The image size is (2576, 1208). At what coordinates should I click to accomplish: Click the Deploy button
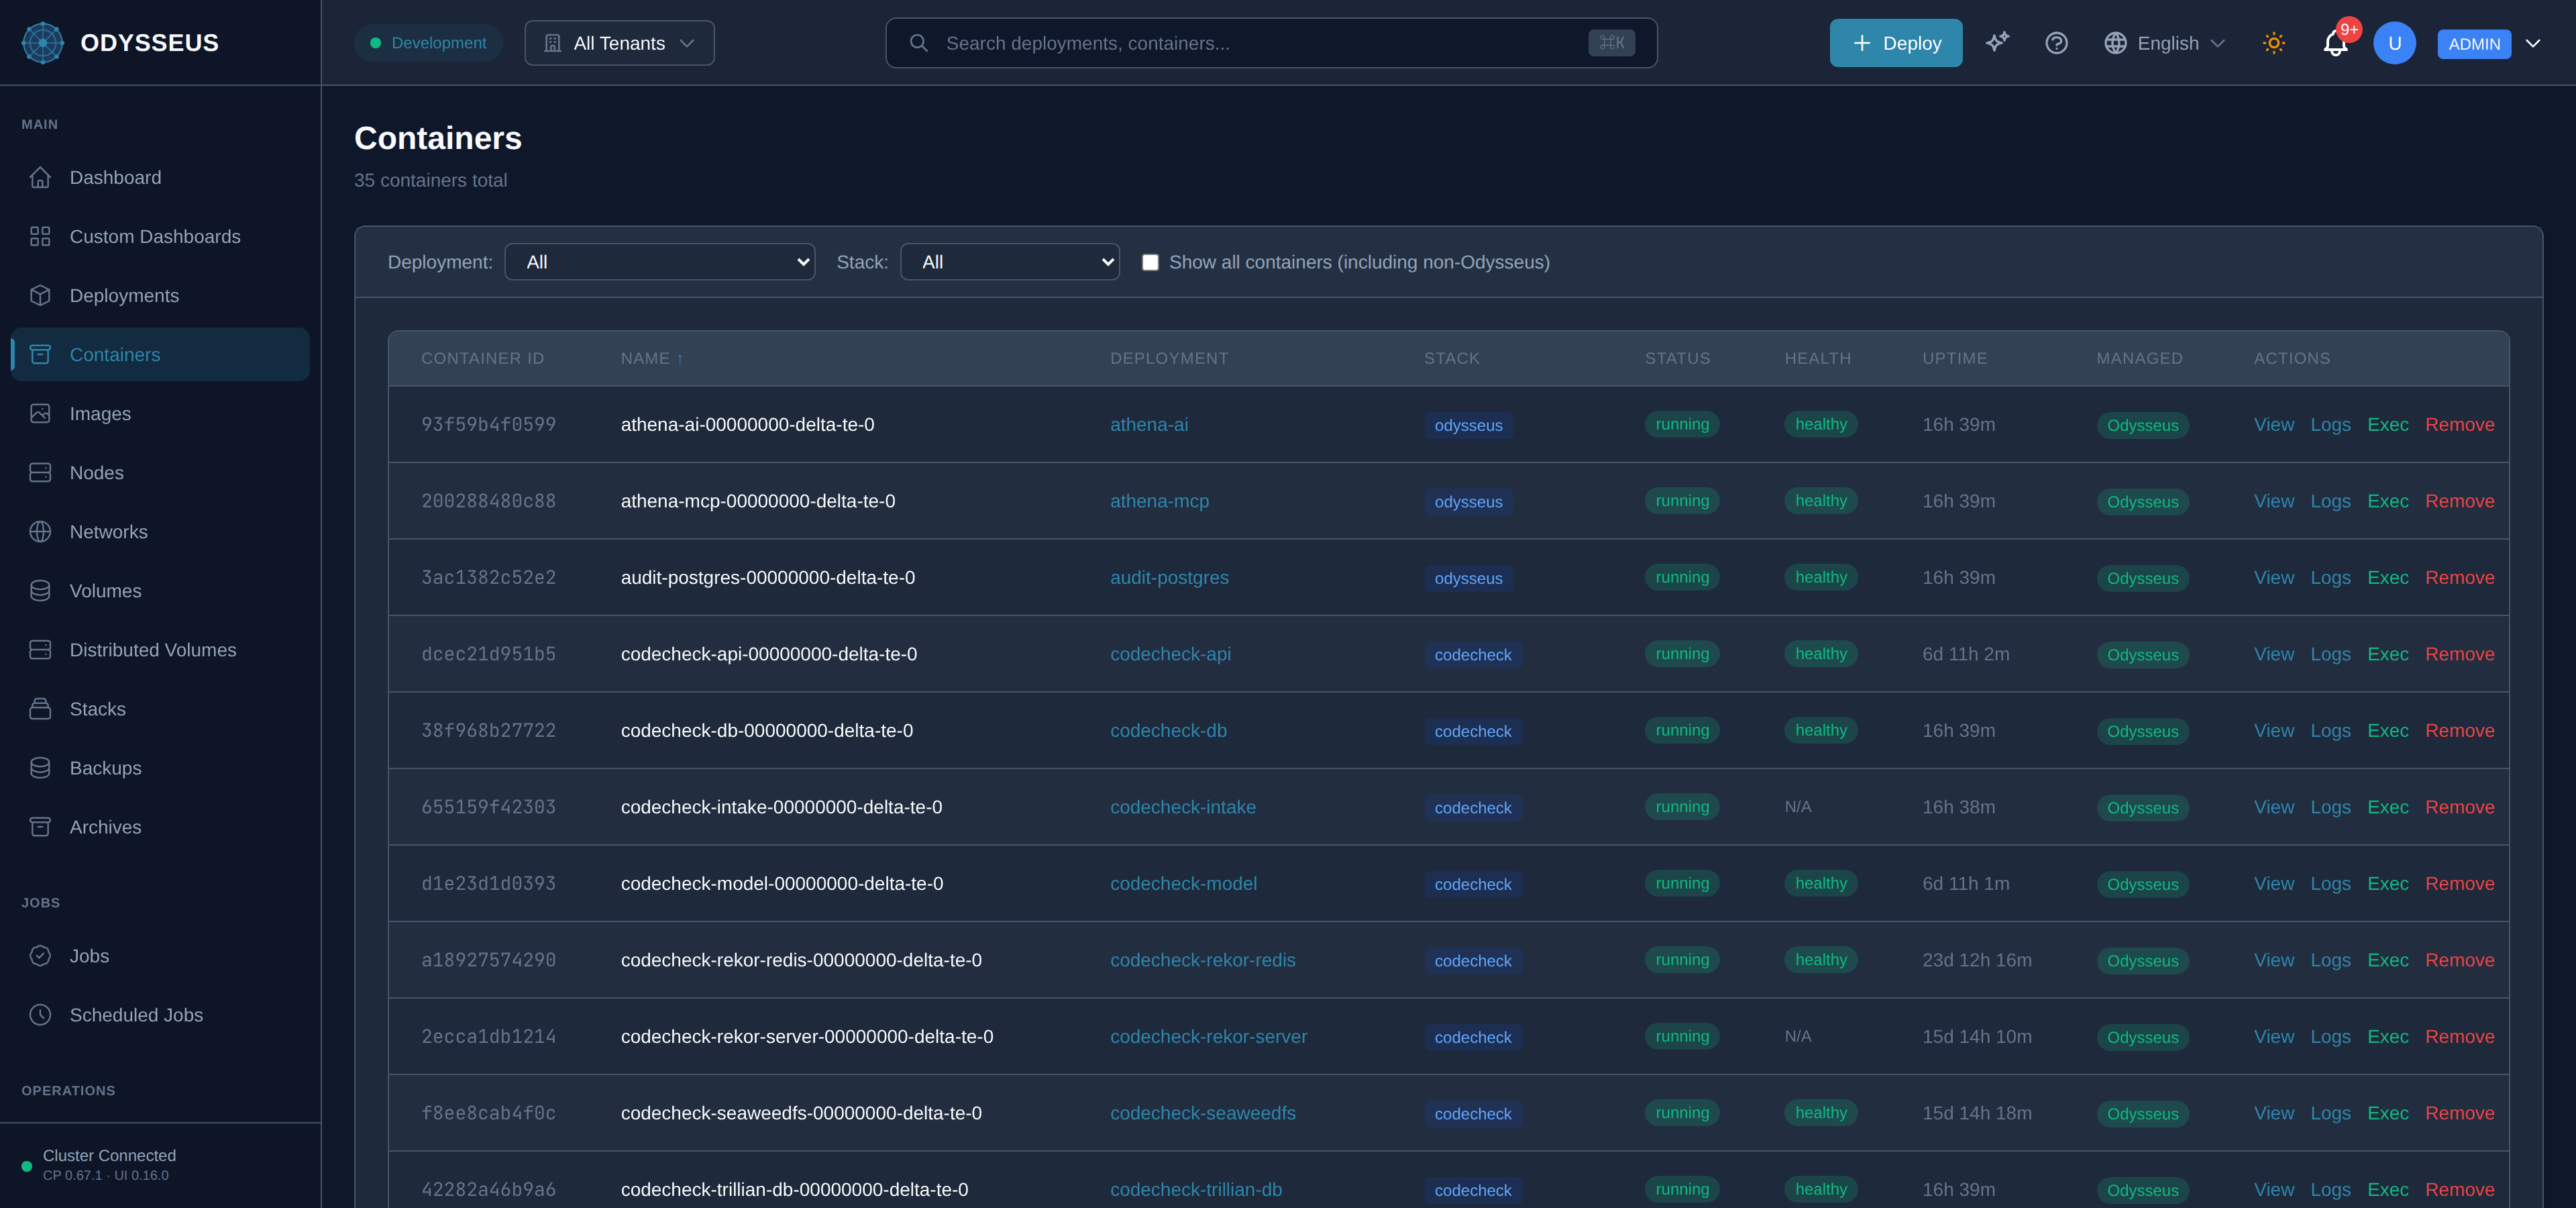(1895, 43)
